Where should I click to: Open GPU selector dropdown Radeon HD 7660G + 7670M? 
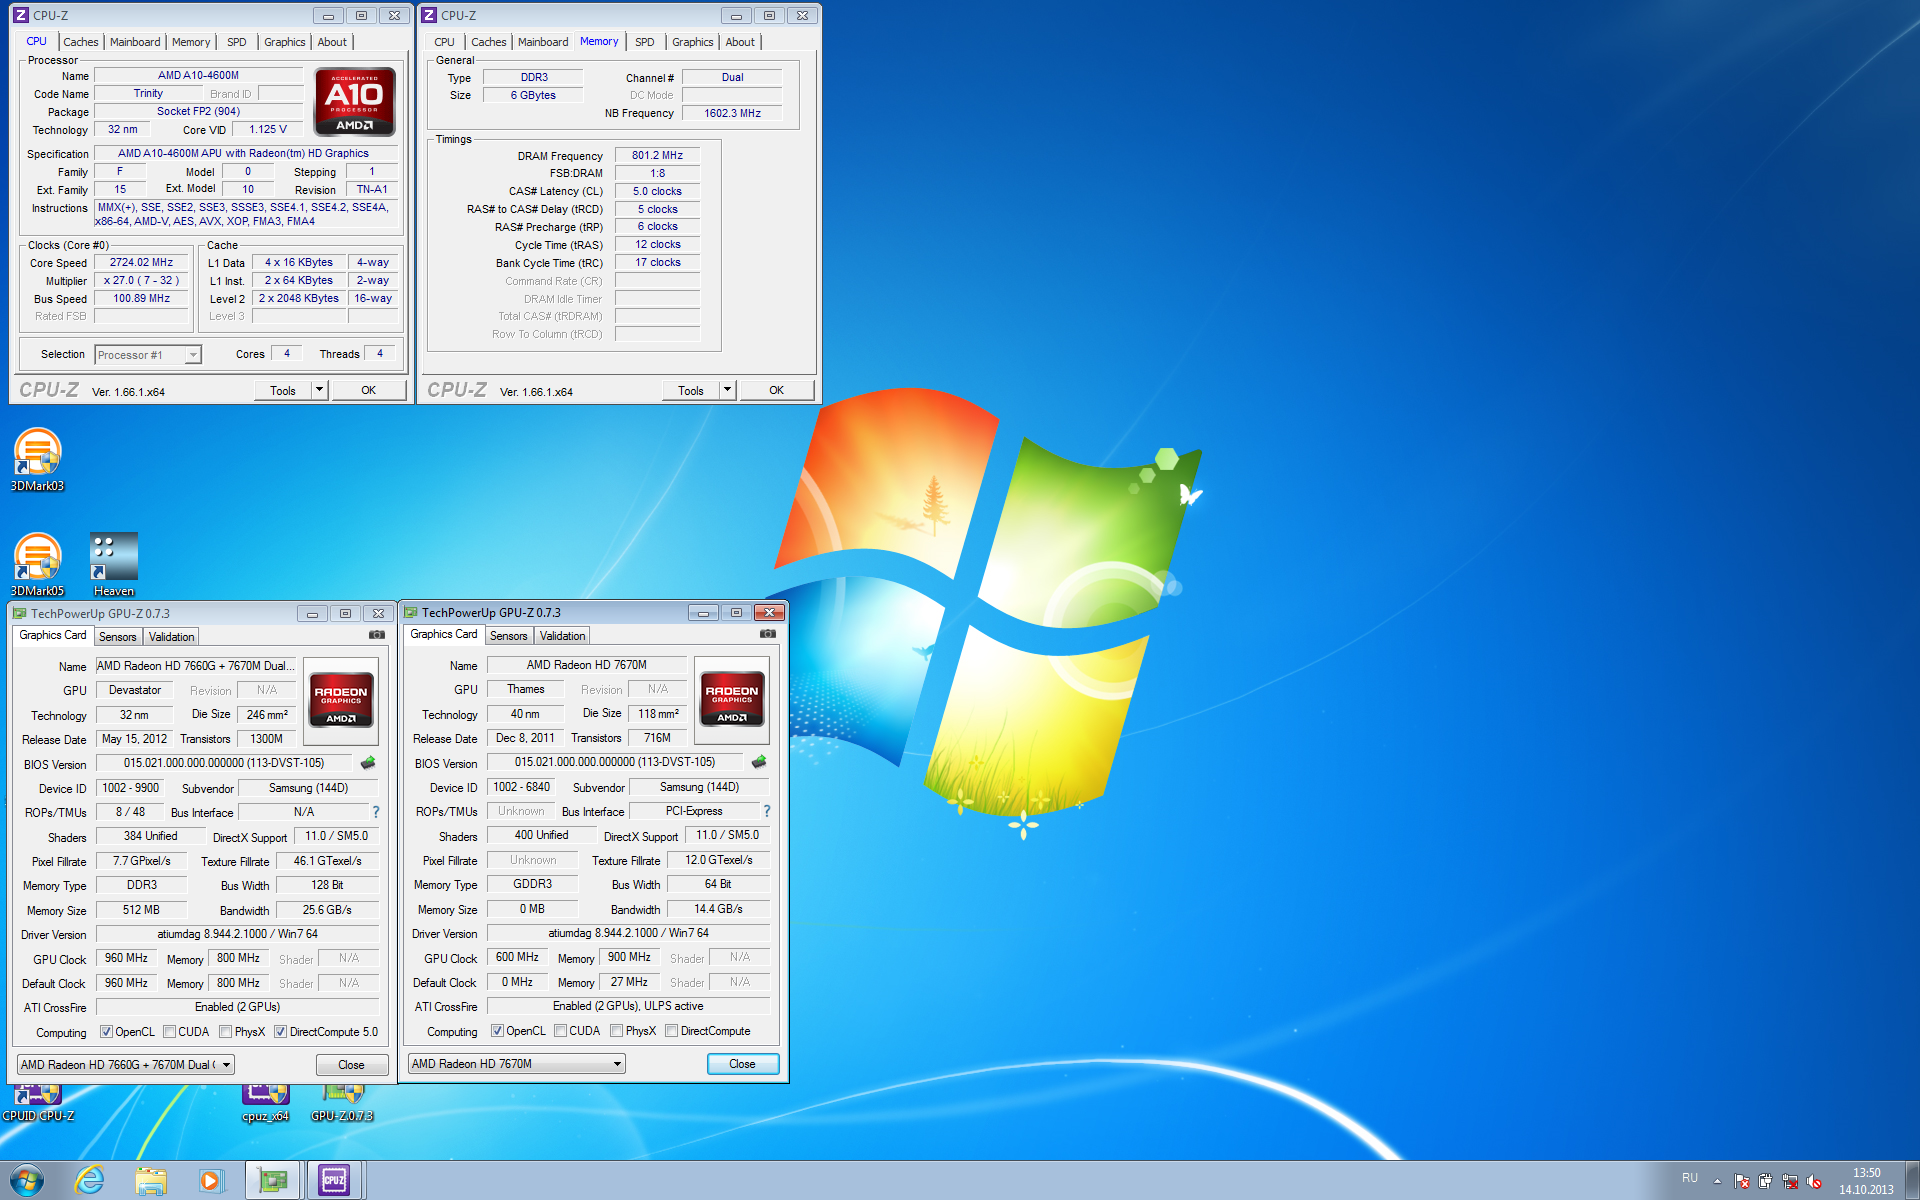coord(126,1065)
